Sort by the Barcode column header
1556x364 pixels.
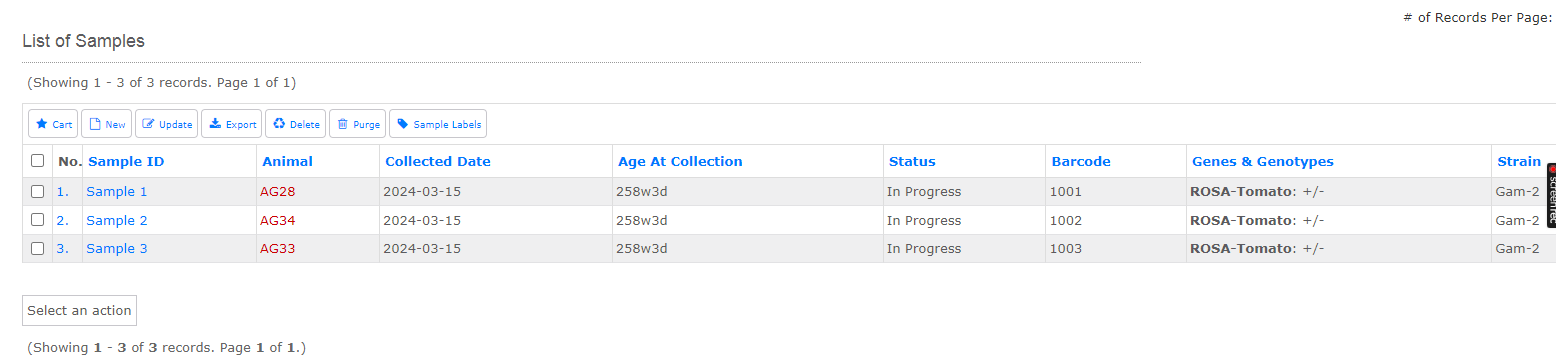(x=1081, y=161)
